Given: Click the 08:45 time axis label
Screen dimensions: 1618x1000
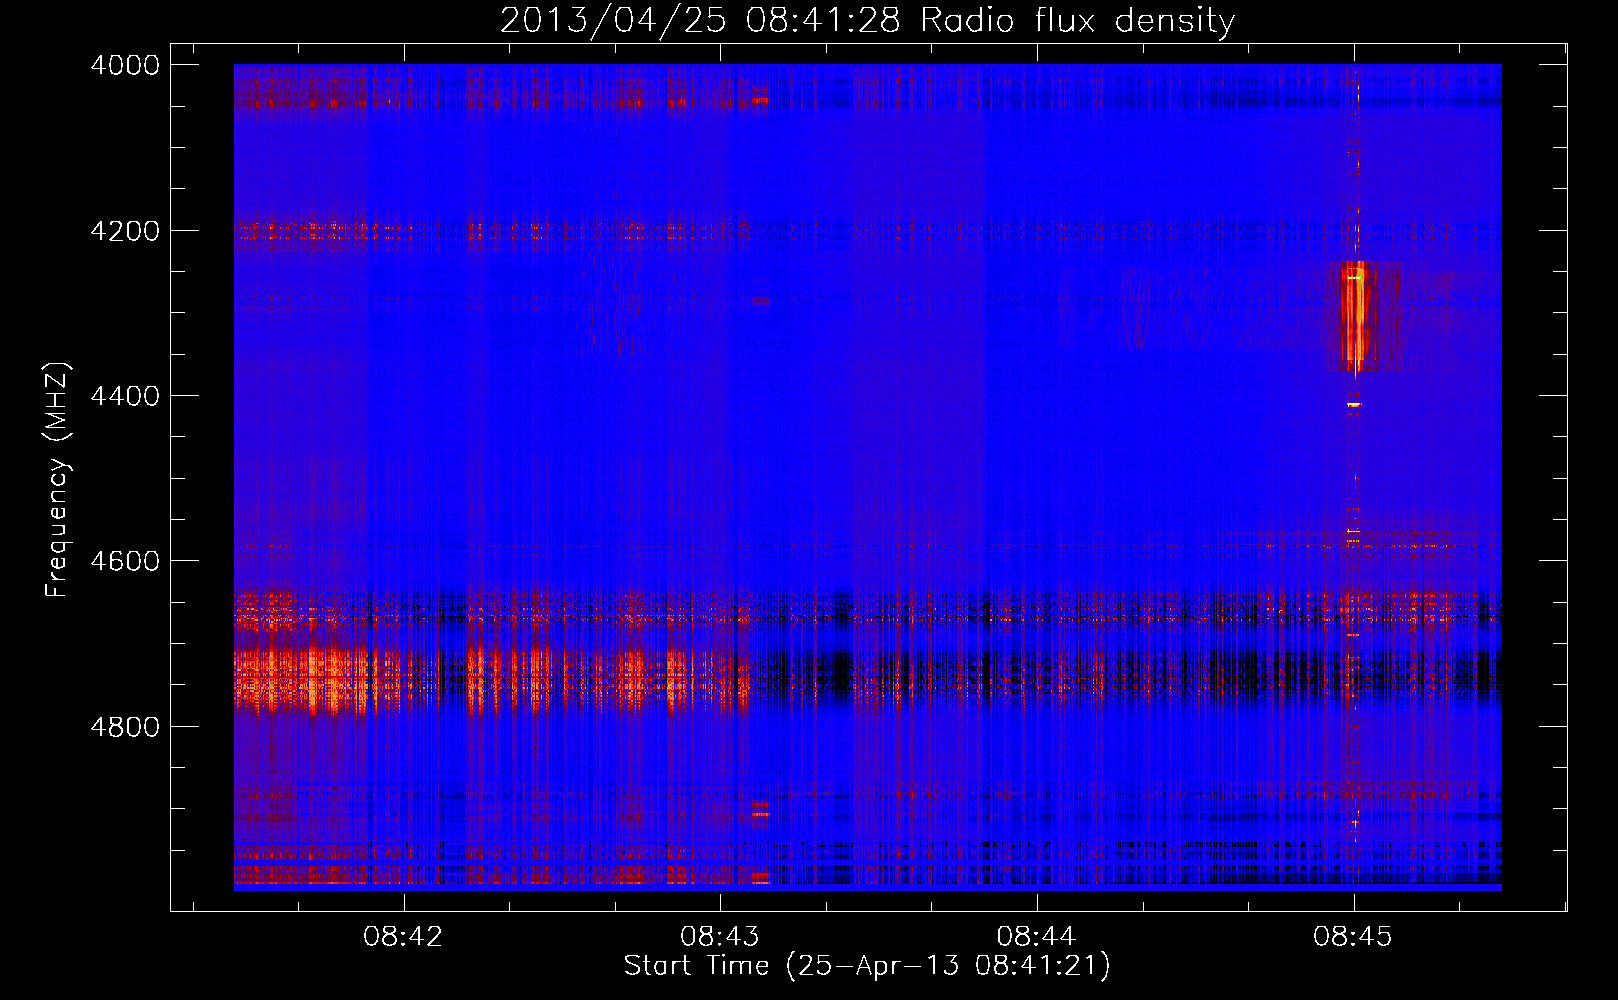Looking at the screenshot, I should click(1353, 936).
